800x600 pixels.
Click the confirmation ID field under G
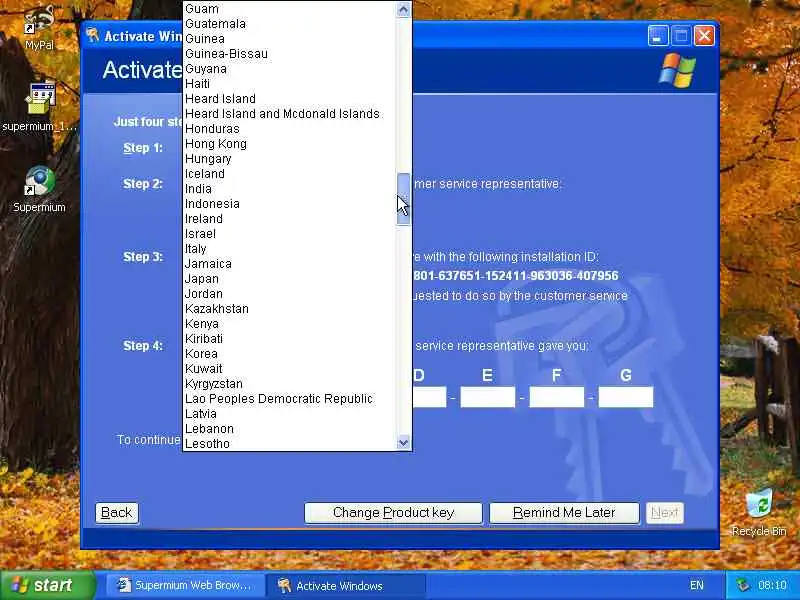pyautogui.click(x=626, y=397)
